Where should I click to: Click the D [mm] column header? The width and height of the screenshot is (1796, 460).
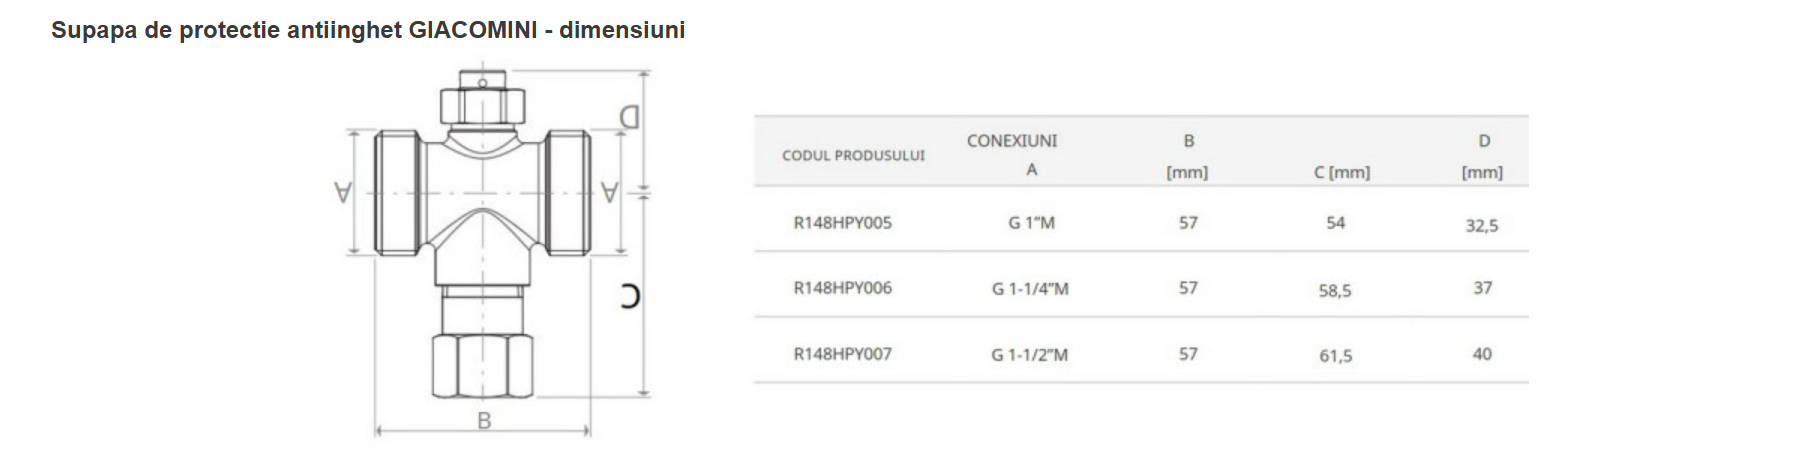[1482, 156]
